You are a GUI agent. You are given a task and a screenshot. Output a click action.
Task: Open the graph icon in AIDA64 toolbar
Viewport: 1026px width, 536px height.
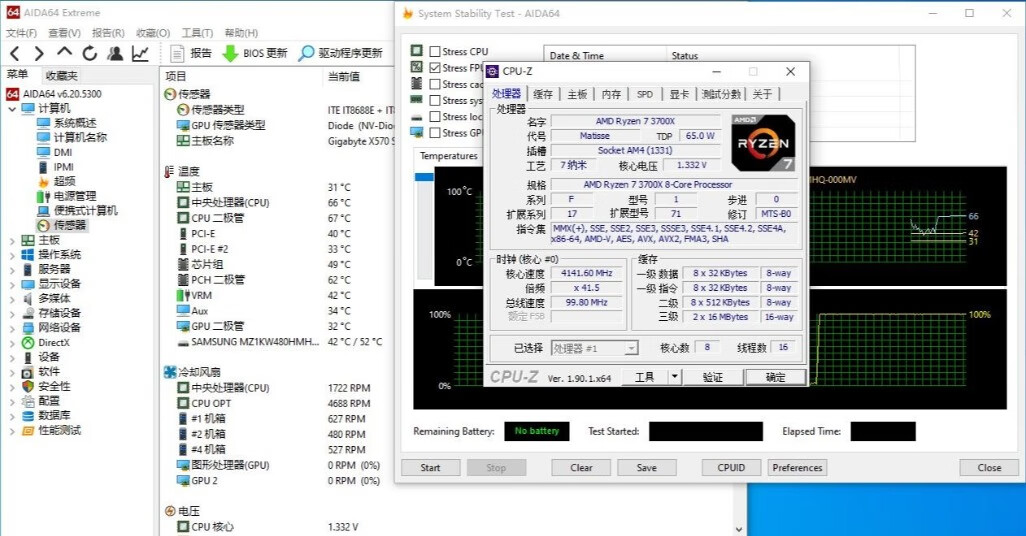click(x=140, y=53)
